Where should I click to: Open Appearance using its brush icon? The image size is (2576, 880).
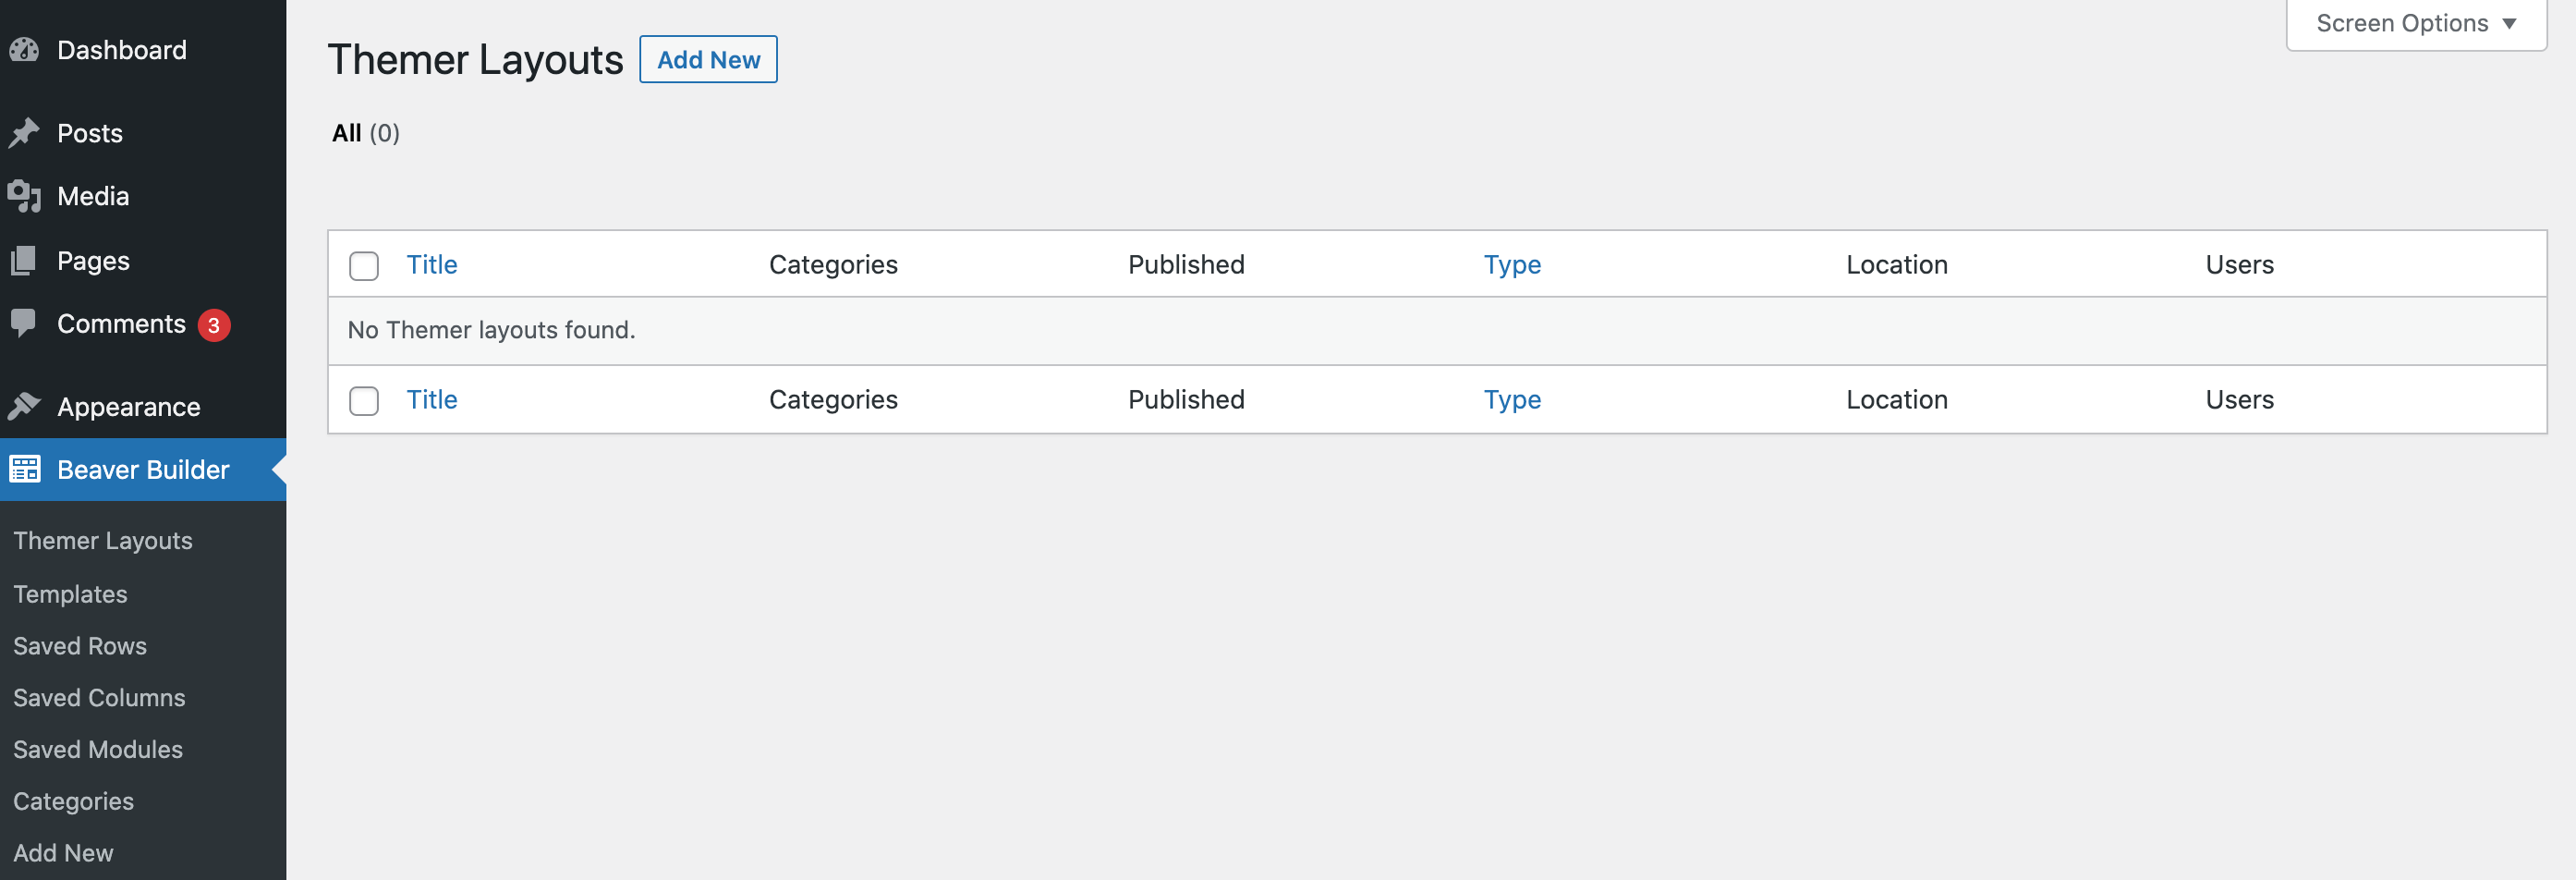tap(24, 406)
